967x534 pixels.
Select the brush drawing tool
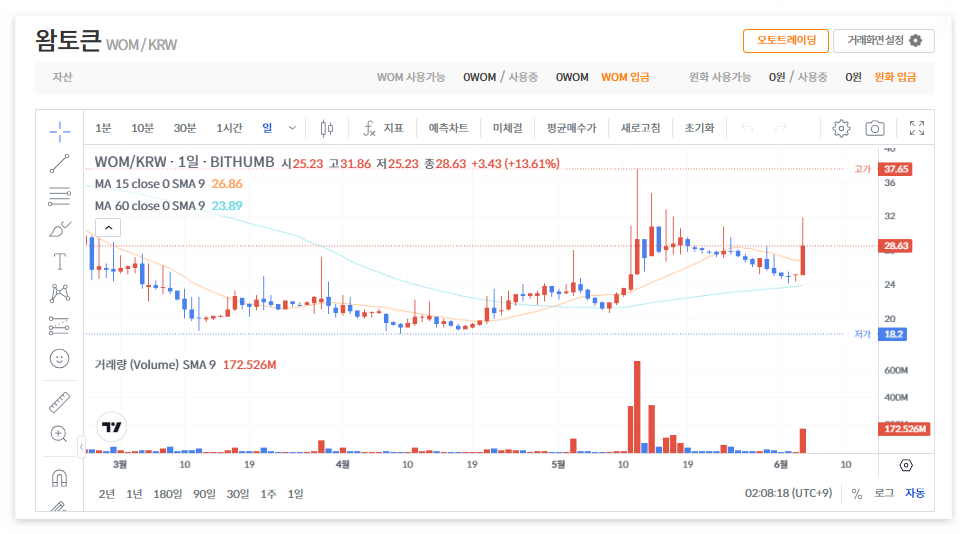pos(60,229)
